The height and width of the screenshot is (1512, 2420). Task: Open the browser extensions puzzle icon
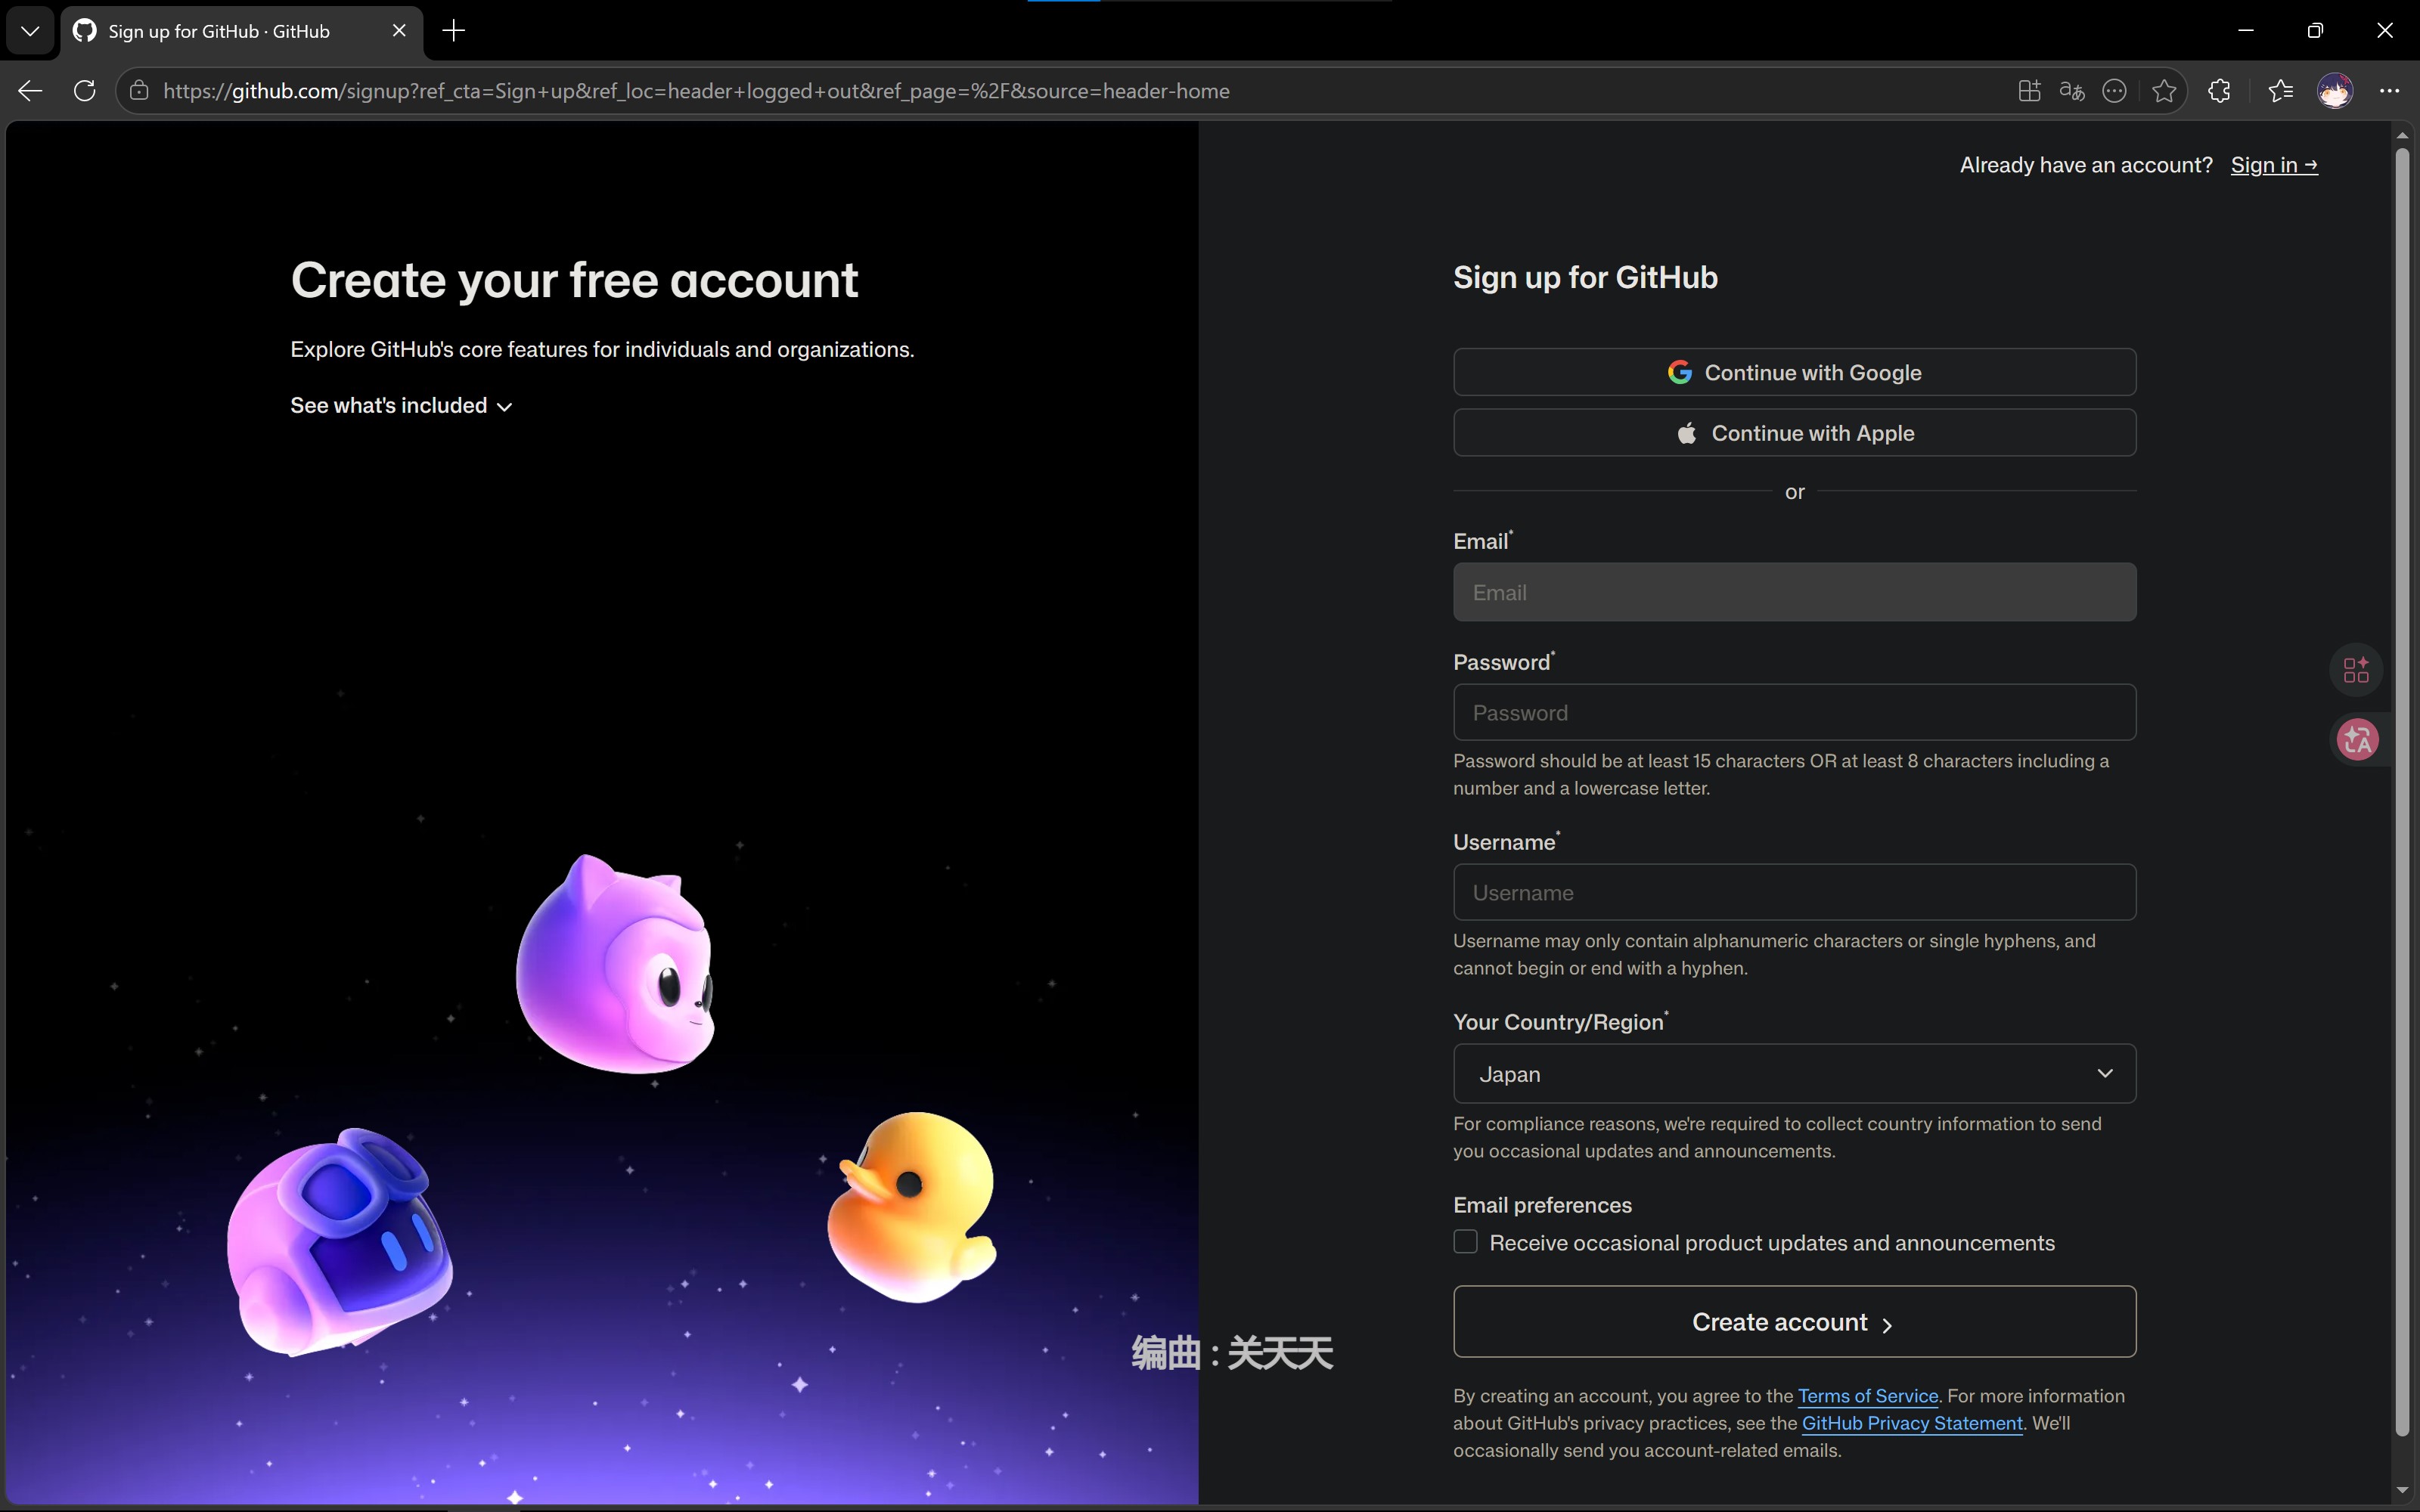click(2219, 91)
